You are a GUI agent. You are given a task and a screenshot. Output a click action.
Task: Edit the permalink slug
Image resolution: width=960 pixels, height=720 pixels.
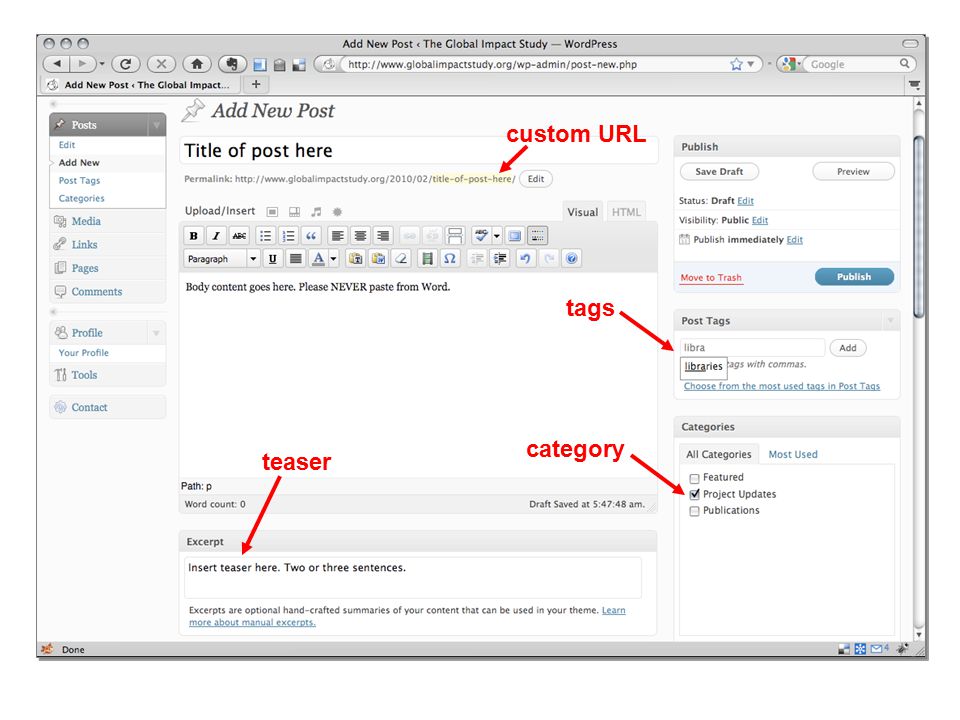coord(536,179)
